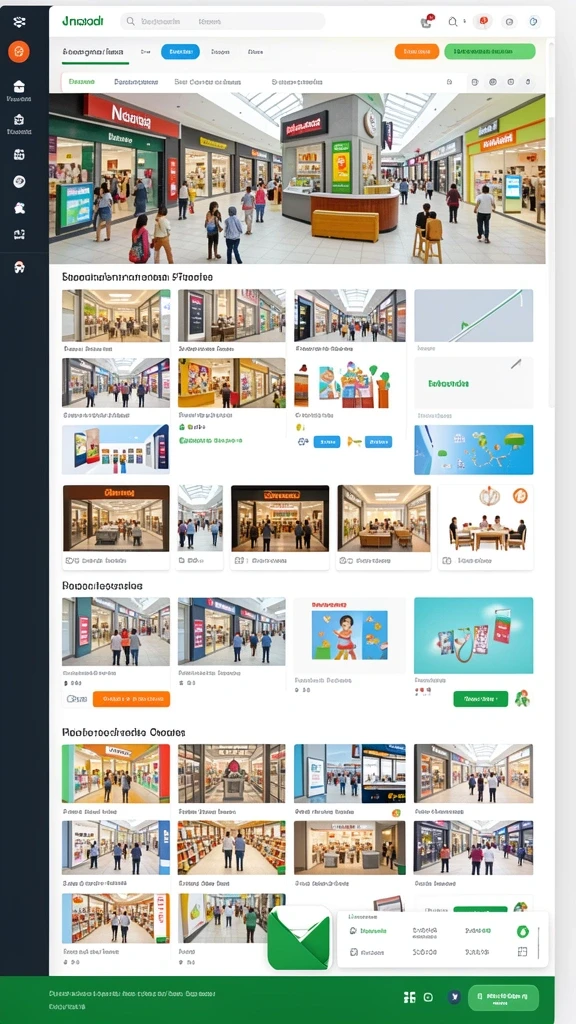Open the green envelope mail icon

[x=299, y=938]
